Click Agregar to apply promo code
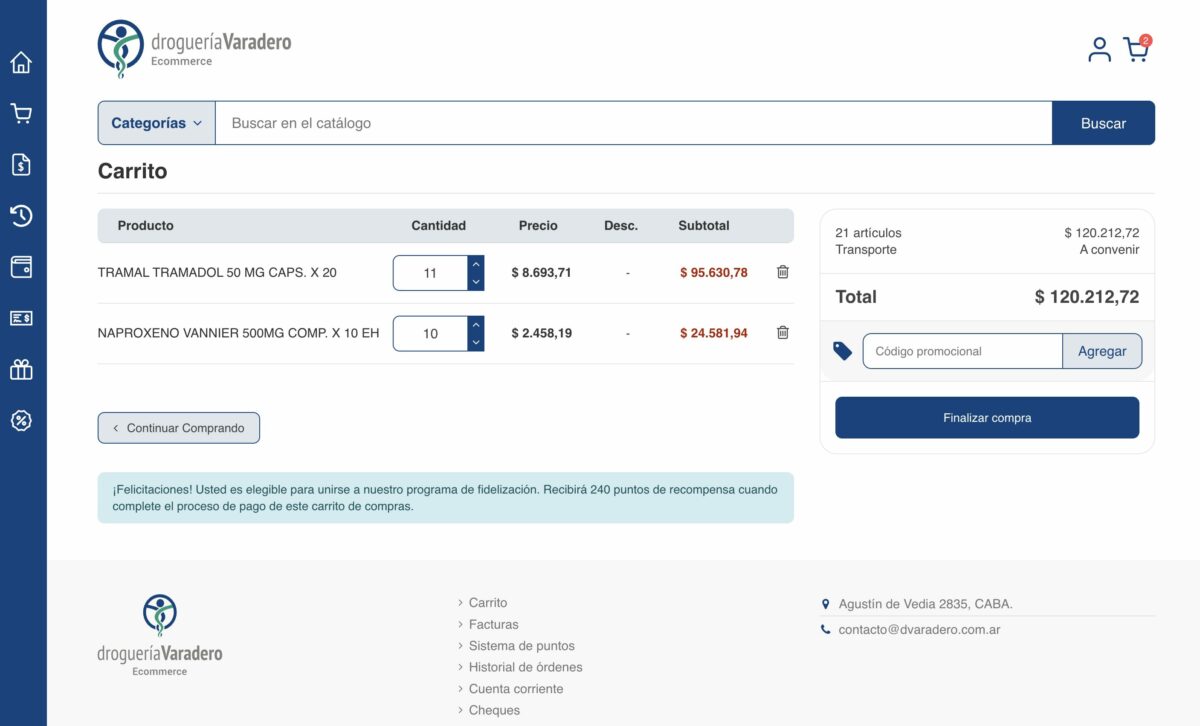The image size is (1200, 726). 1102,351
